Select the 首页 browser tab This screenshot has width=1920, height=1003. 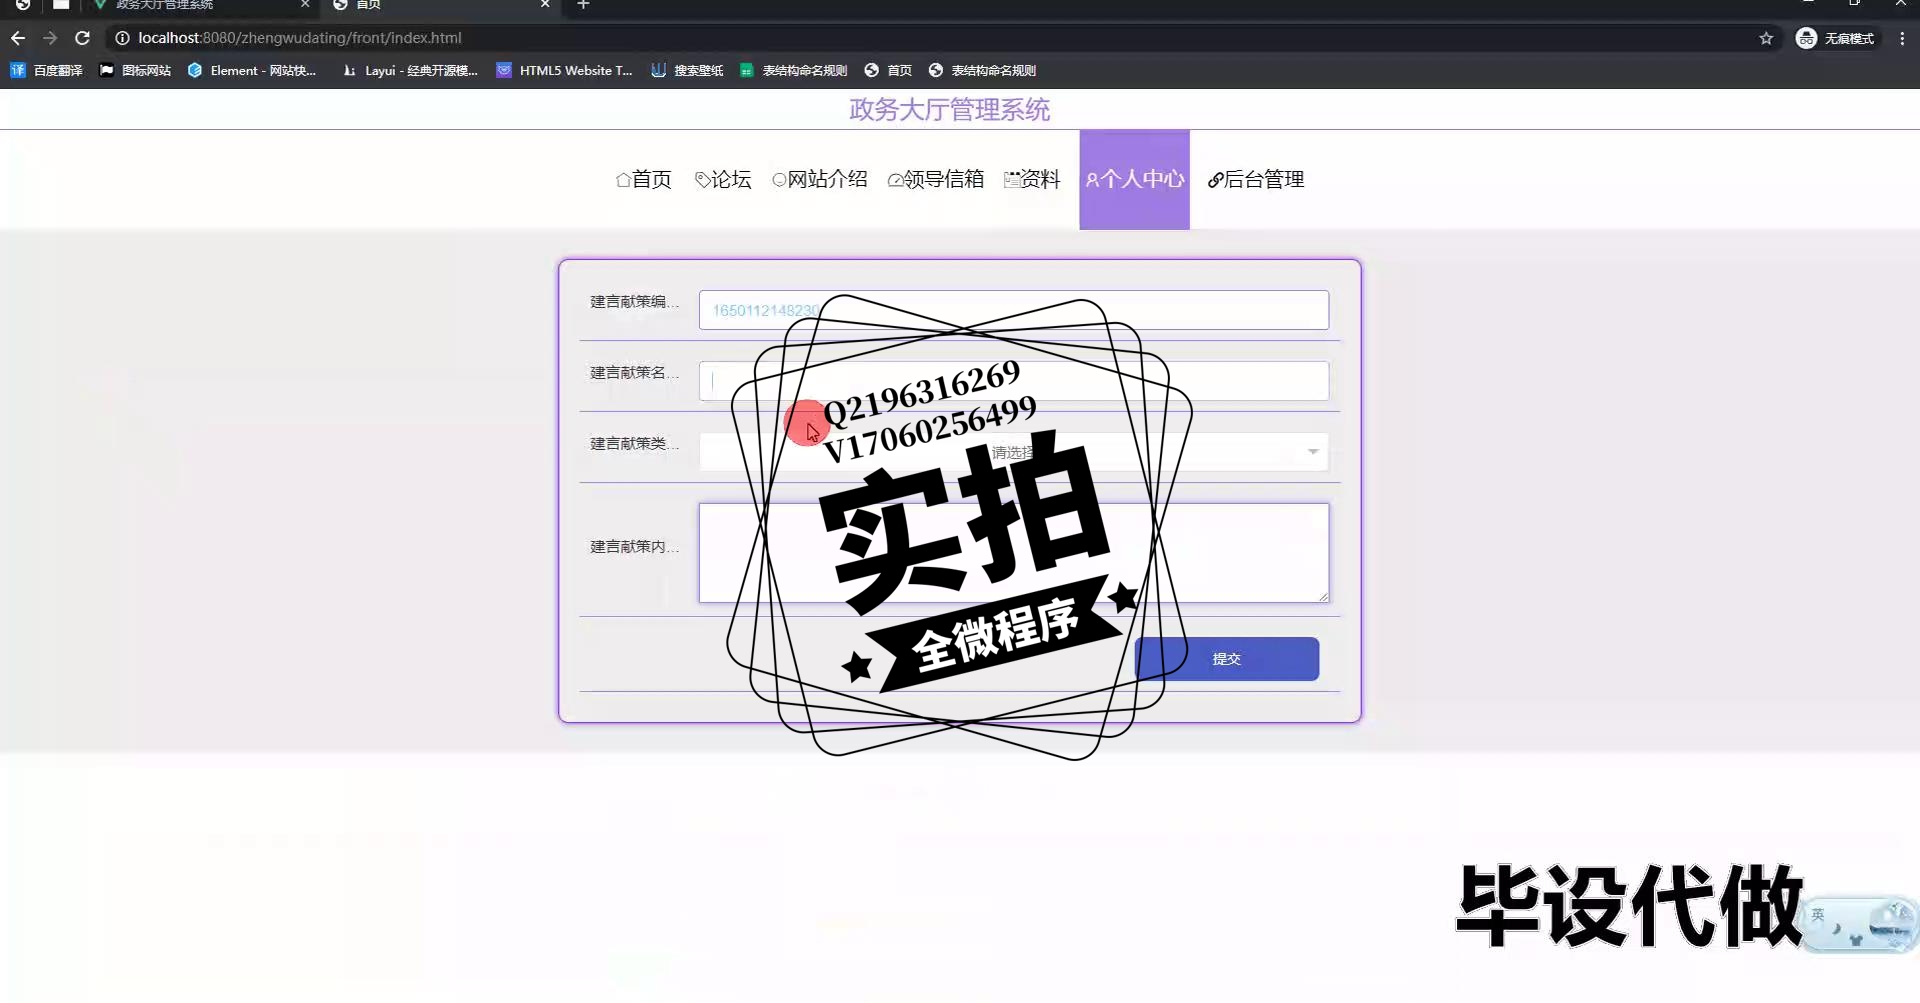point(440,5)
